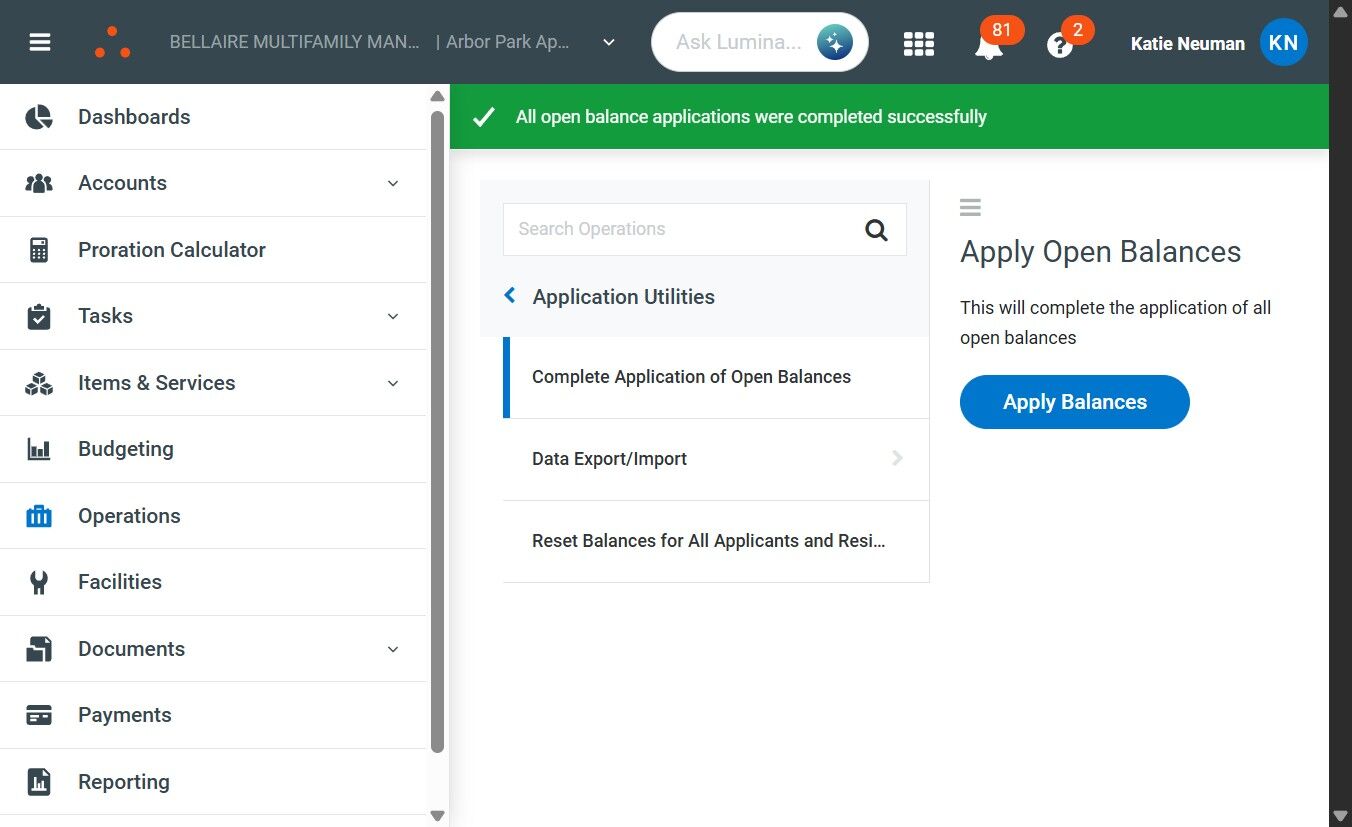View notifications bell with 81 alerts
The height and width of the screenshot is (827, 1352).
coord(988,45)
